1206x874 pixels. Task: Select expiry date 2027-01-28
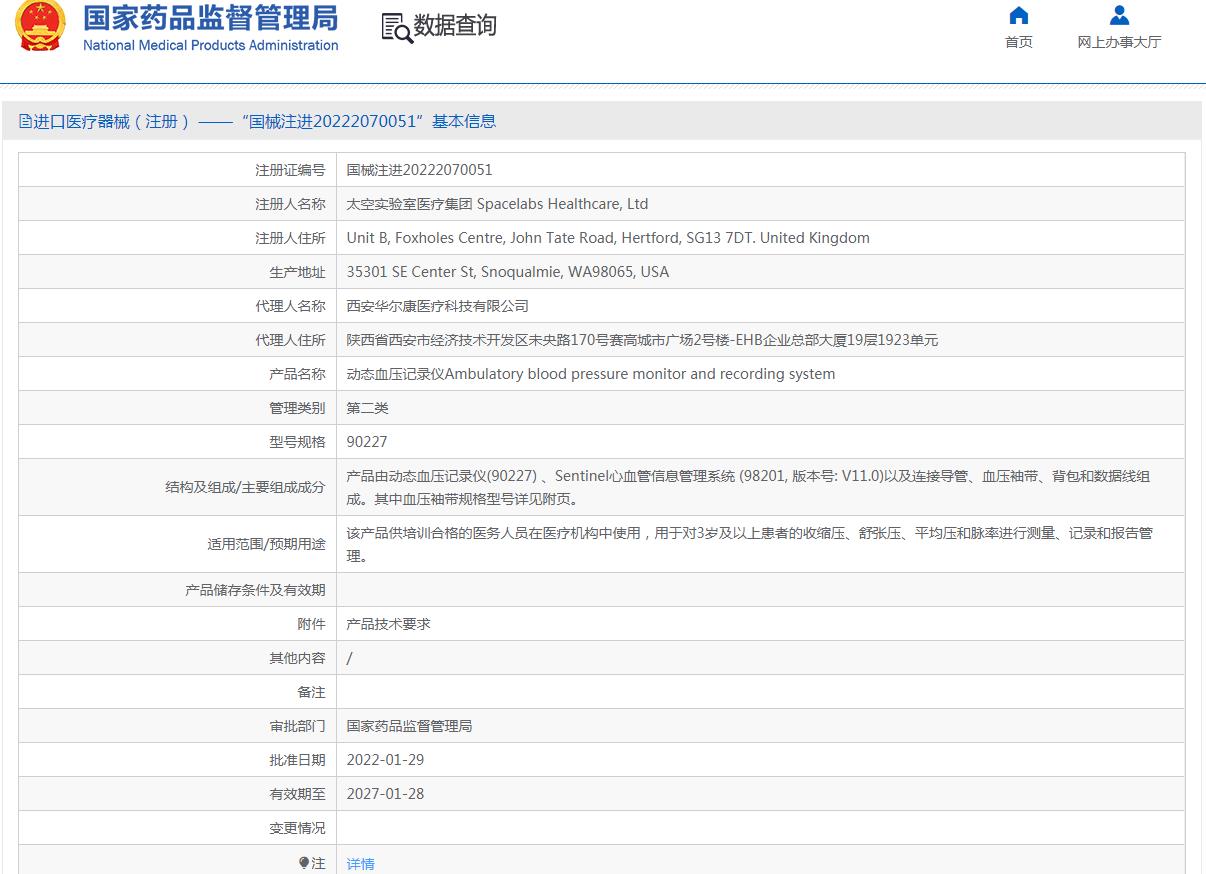tap(385, 794)
